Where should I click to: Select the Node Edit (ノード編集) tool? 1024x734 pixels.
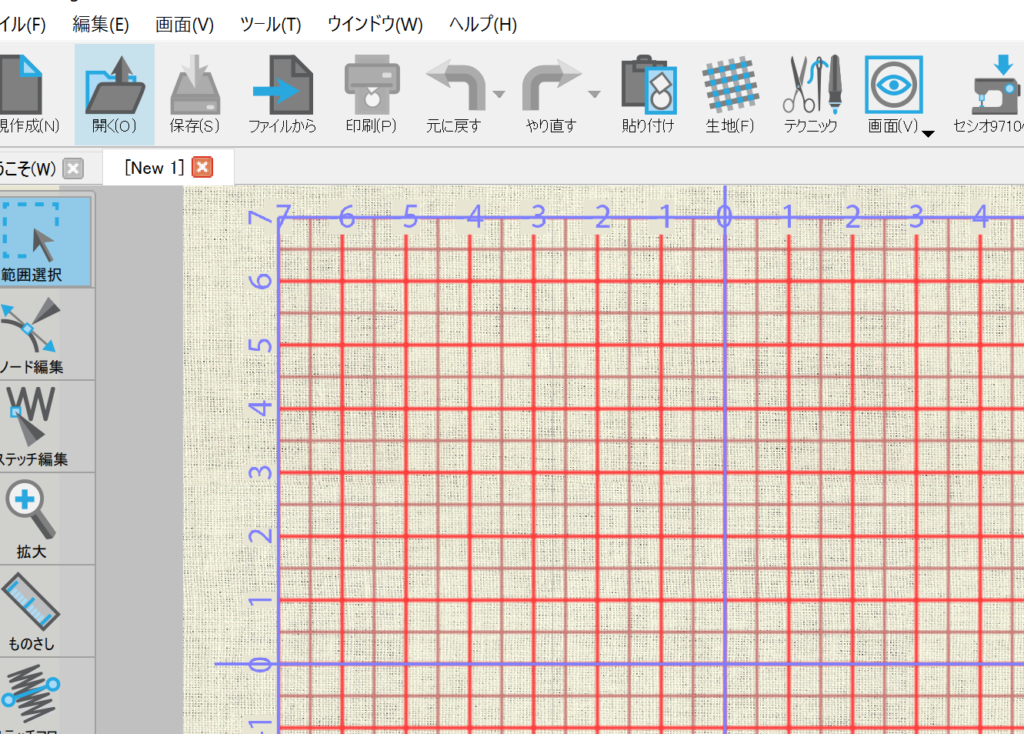[32, 330]
